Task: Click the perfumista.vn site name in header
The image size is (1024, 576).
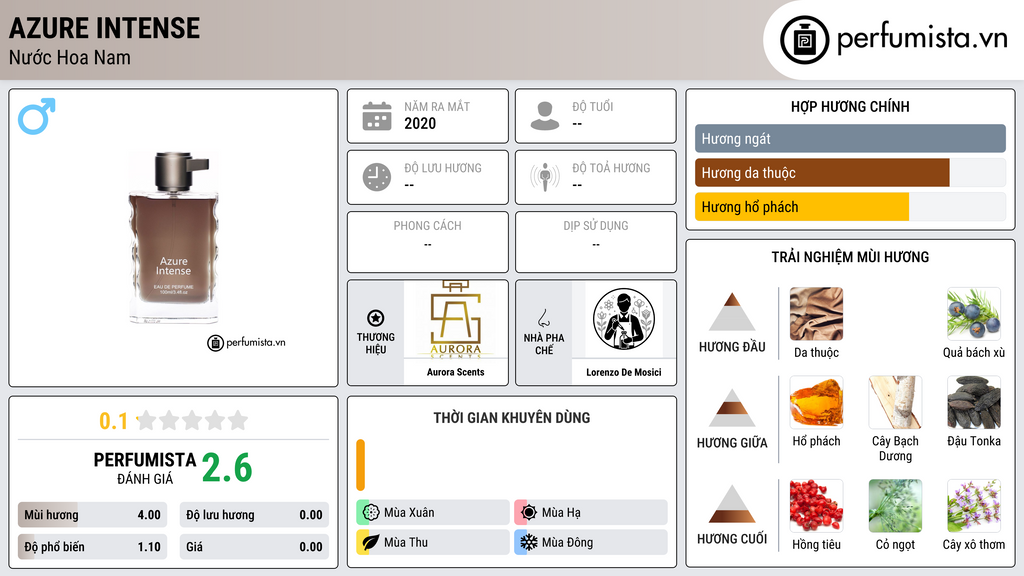Action: pos(922,39)
